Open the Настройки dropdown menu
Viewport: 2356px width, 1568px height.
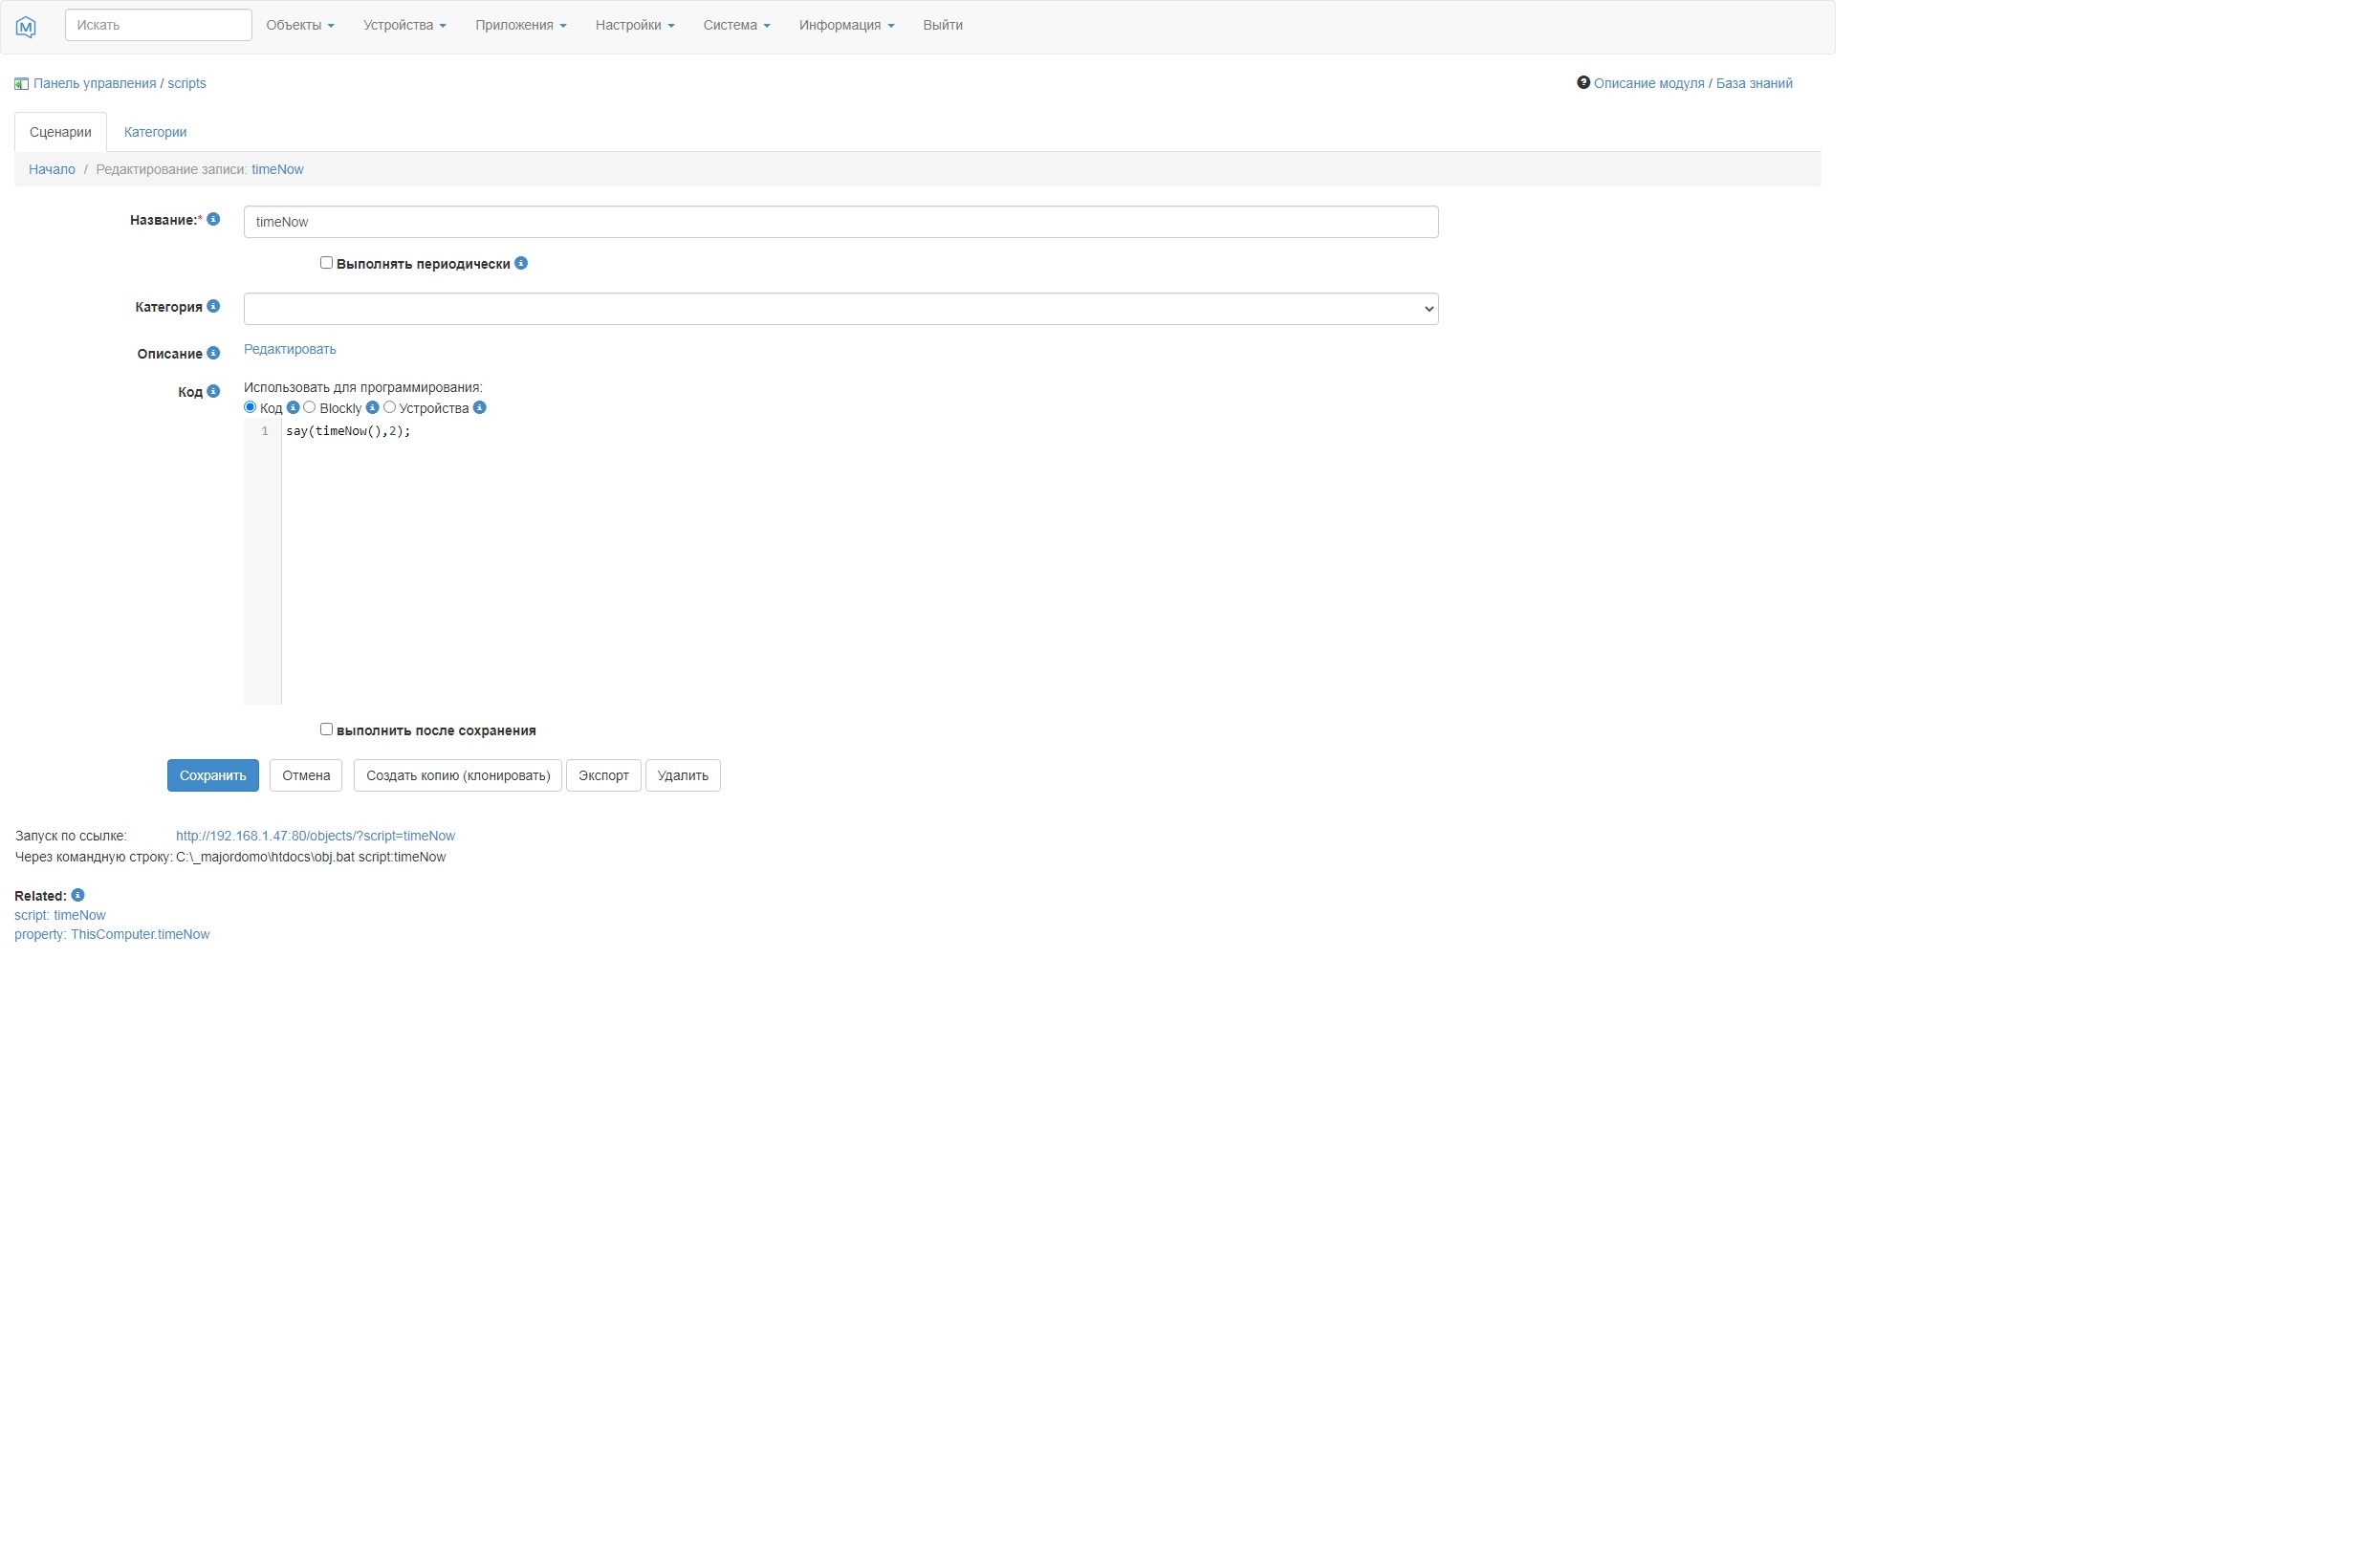tap(634, 25)
